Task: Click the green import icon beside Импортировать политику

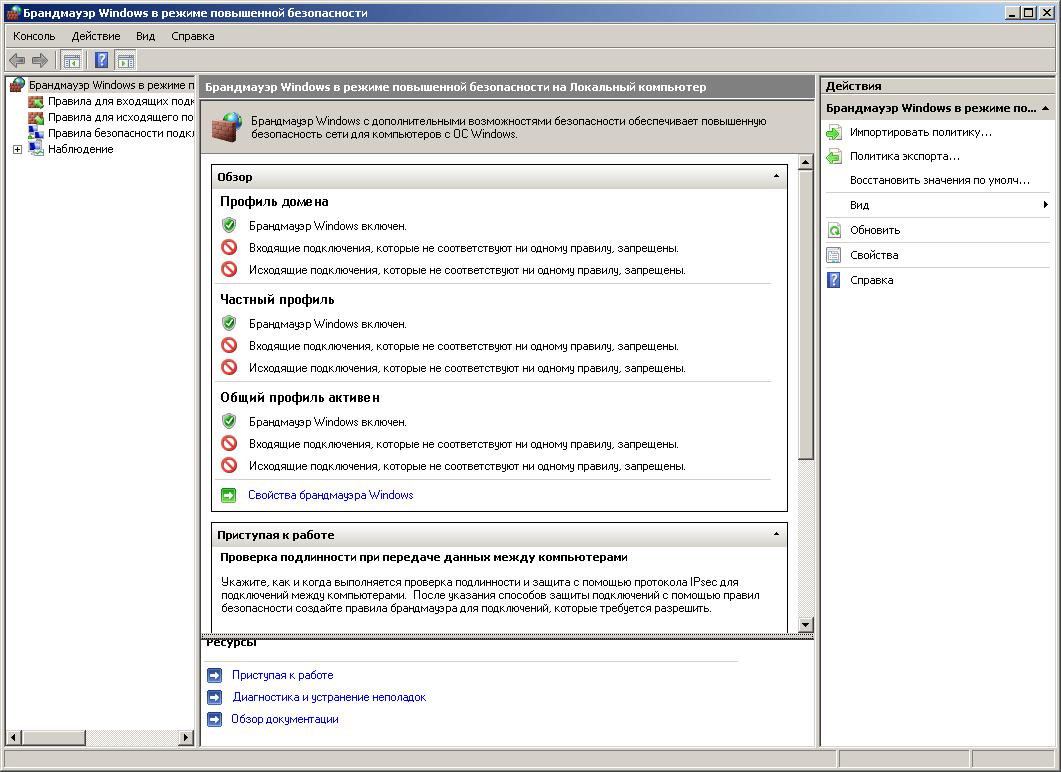Action: point(834,133)
